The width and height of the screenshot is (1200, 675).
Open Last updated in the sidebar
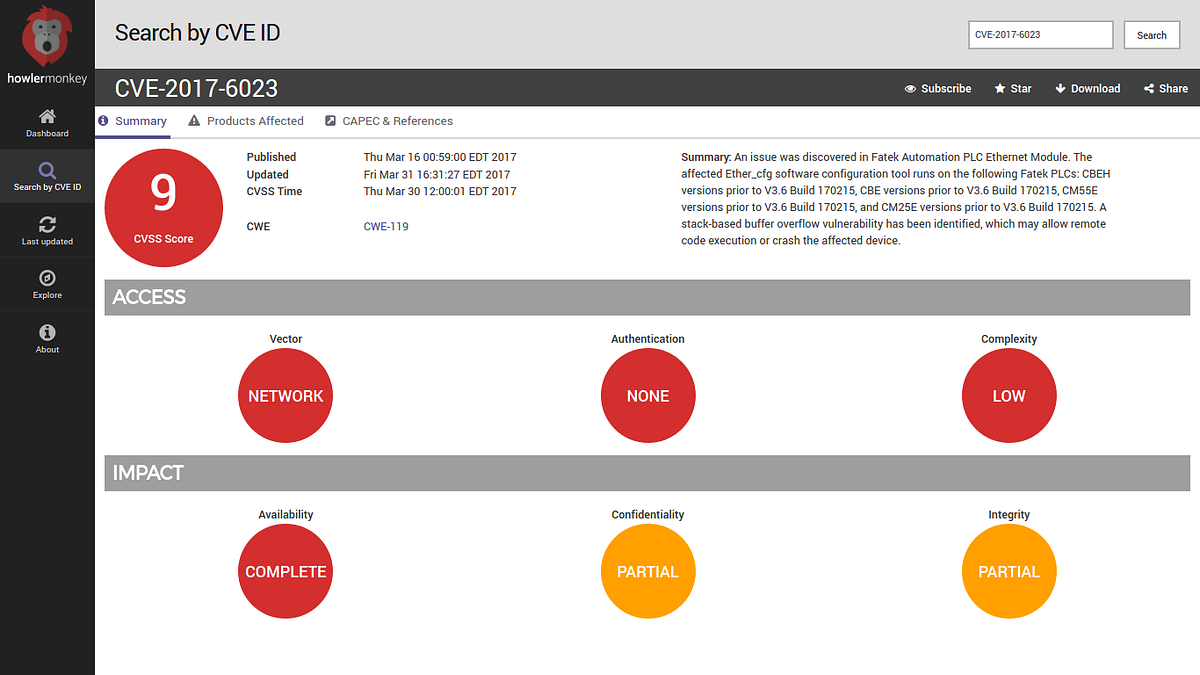(x=47, y=231)
